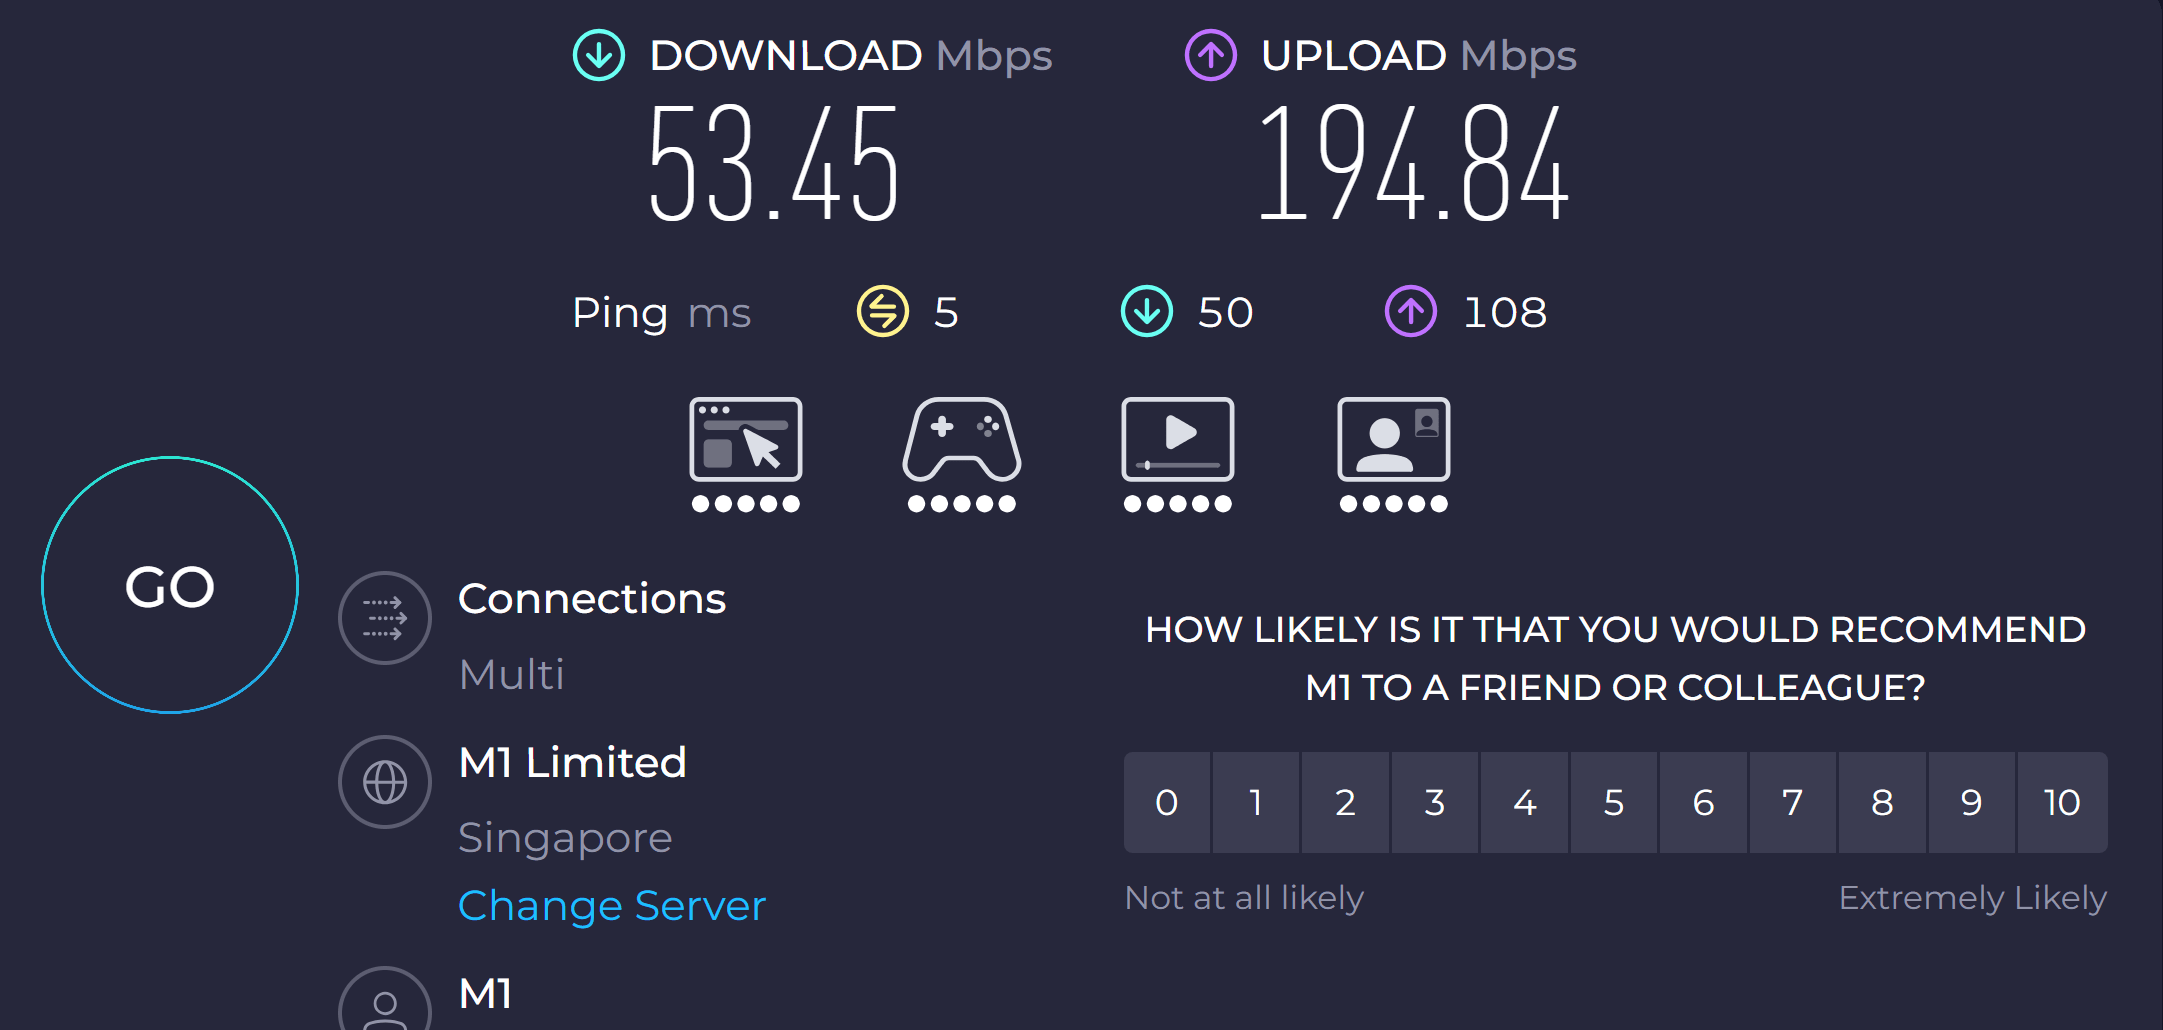The width and height of the screenshot is (2163, 1030).
Task: Select rating 10 on recommendation scale
Action: point(2062,803)
